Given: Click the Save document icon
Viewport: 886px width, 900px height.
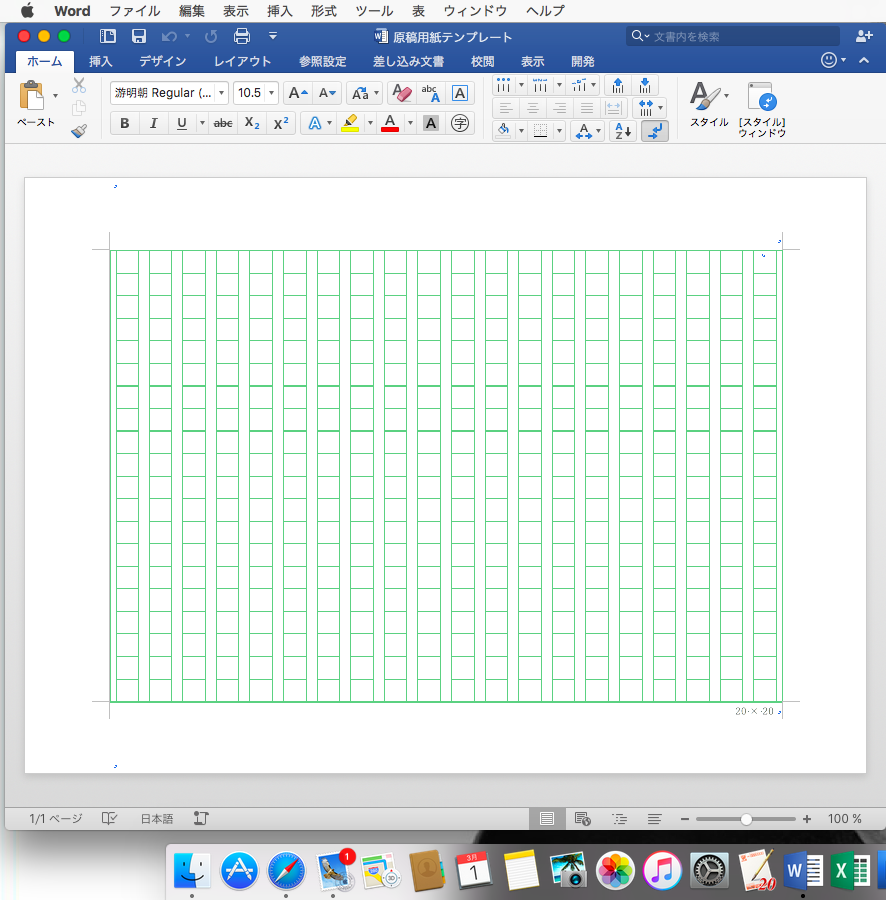Looking at the screenshot, I should click(x=139, y=37).
